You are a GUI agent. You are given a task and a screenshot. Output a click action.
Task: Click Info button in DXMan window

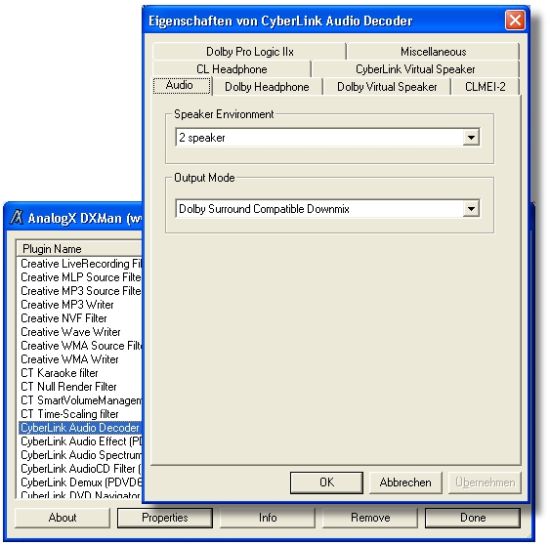[267, 518]
